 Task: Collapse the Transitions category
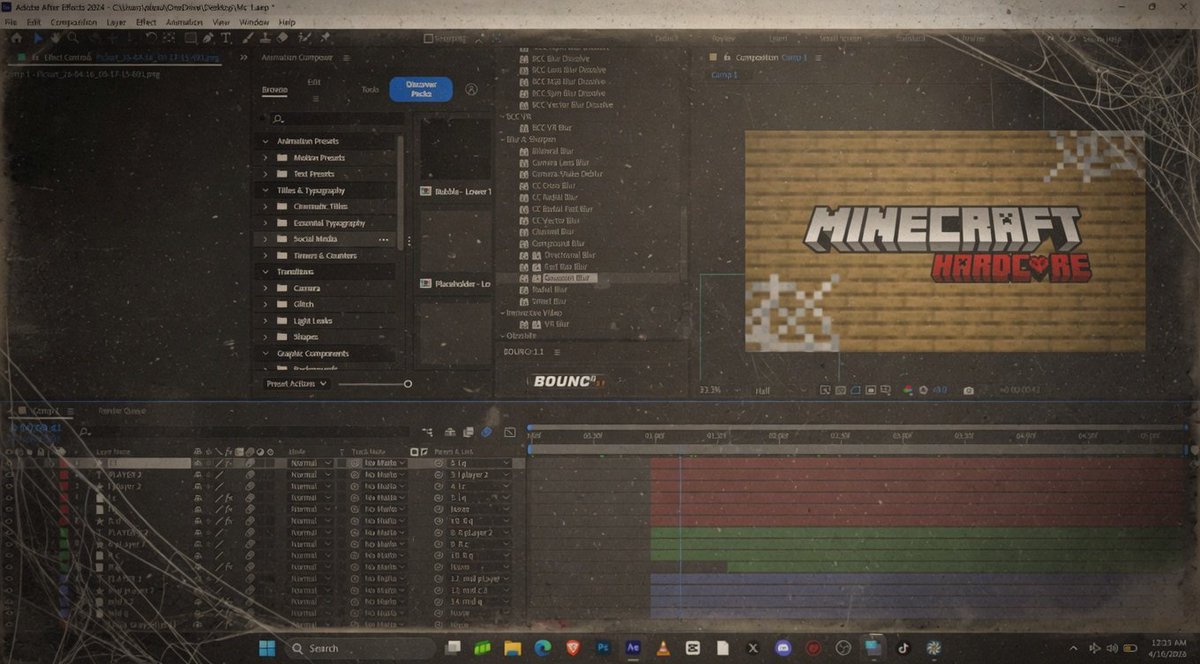coord(265,272)
